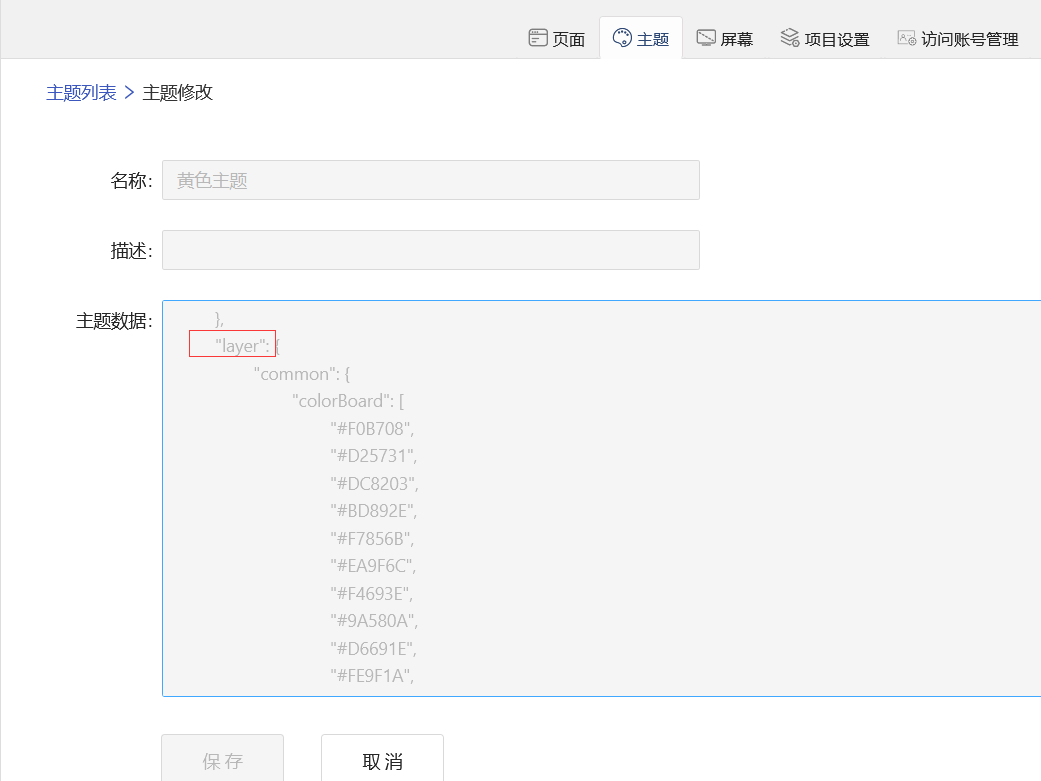Click the layers-gear icon beside 项目设置
Viewport: 1041px width, 781px height.
(x=790, y=38)
